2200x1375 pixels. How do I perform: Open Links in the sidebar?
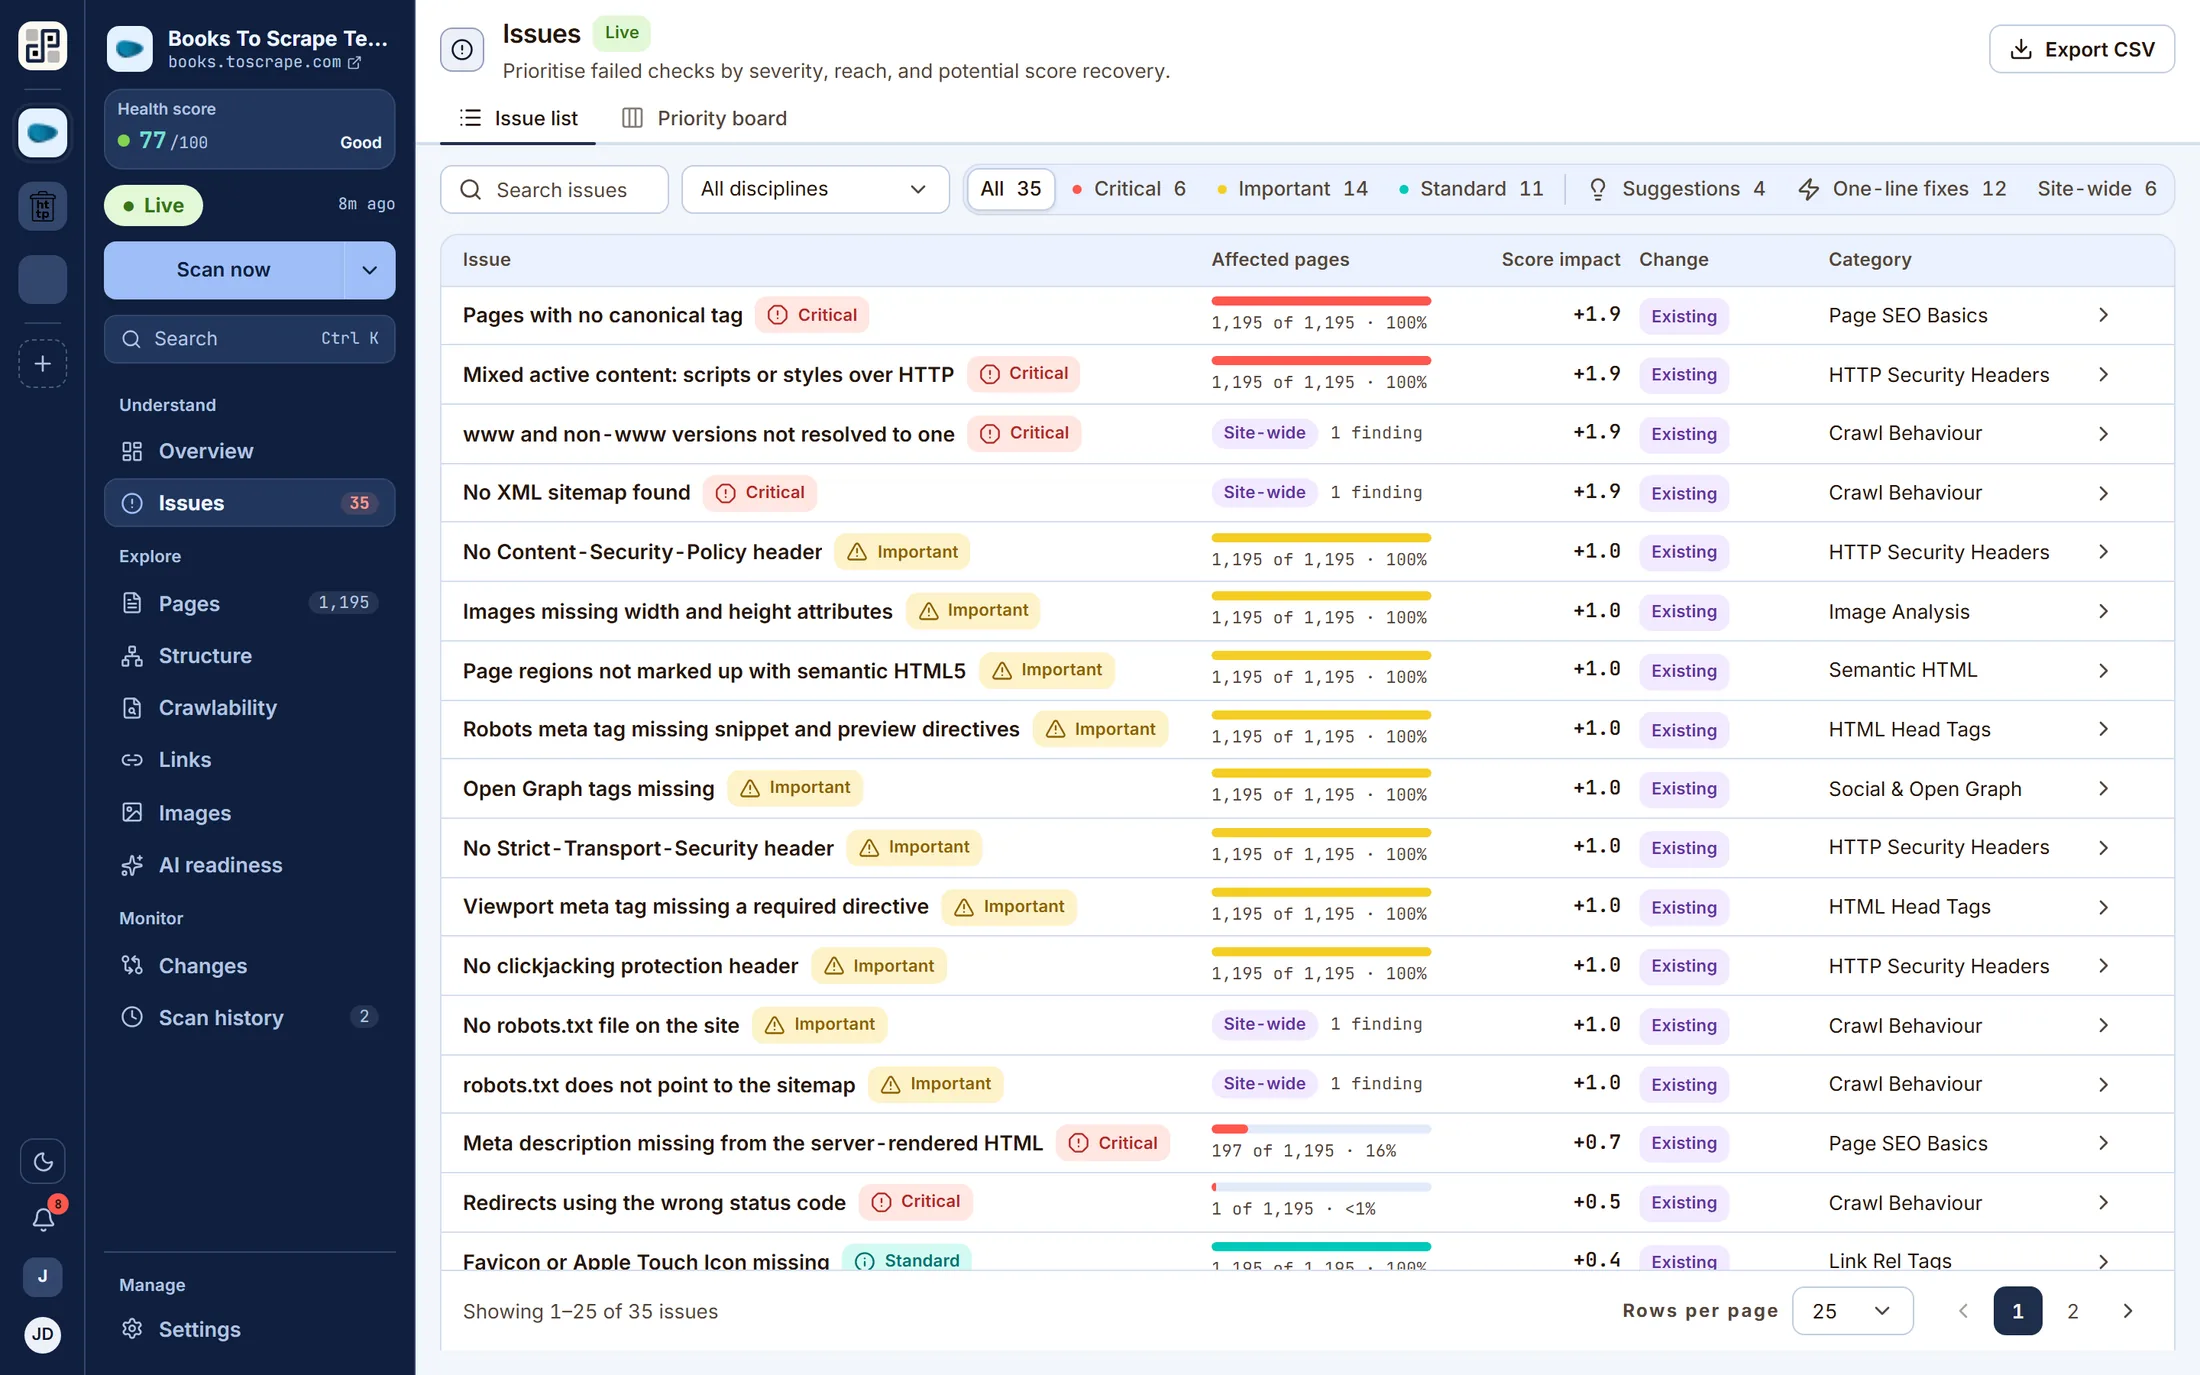250,760
